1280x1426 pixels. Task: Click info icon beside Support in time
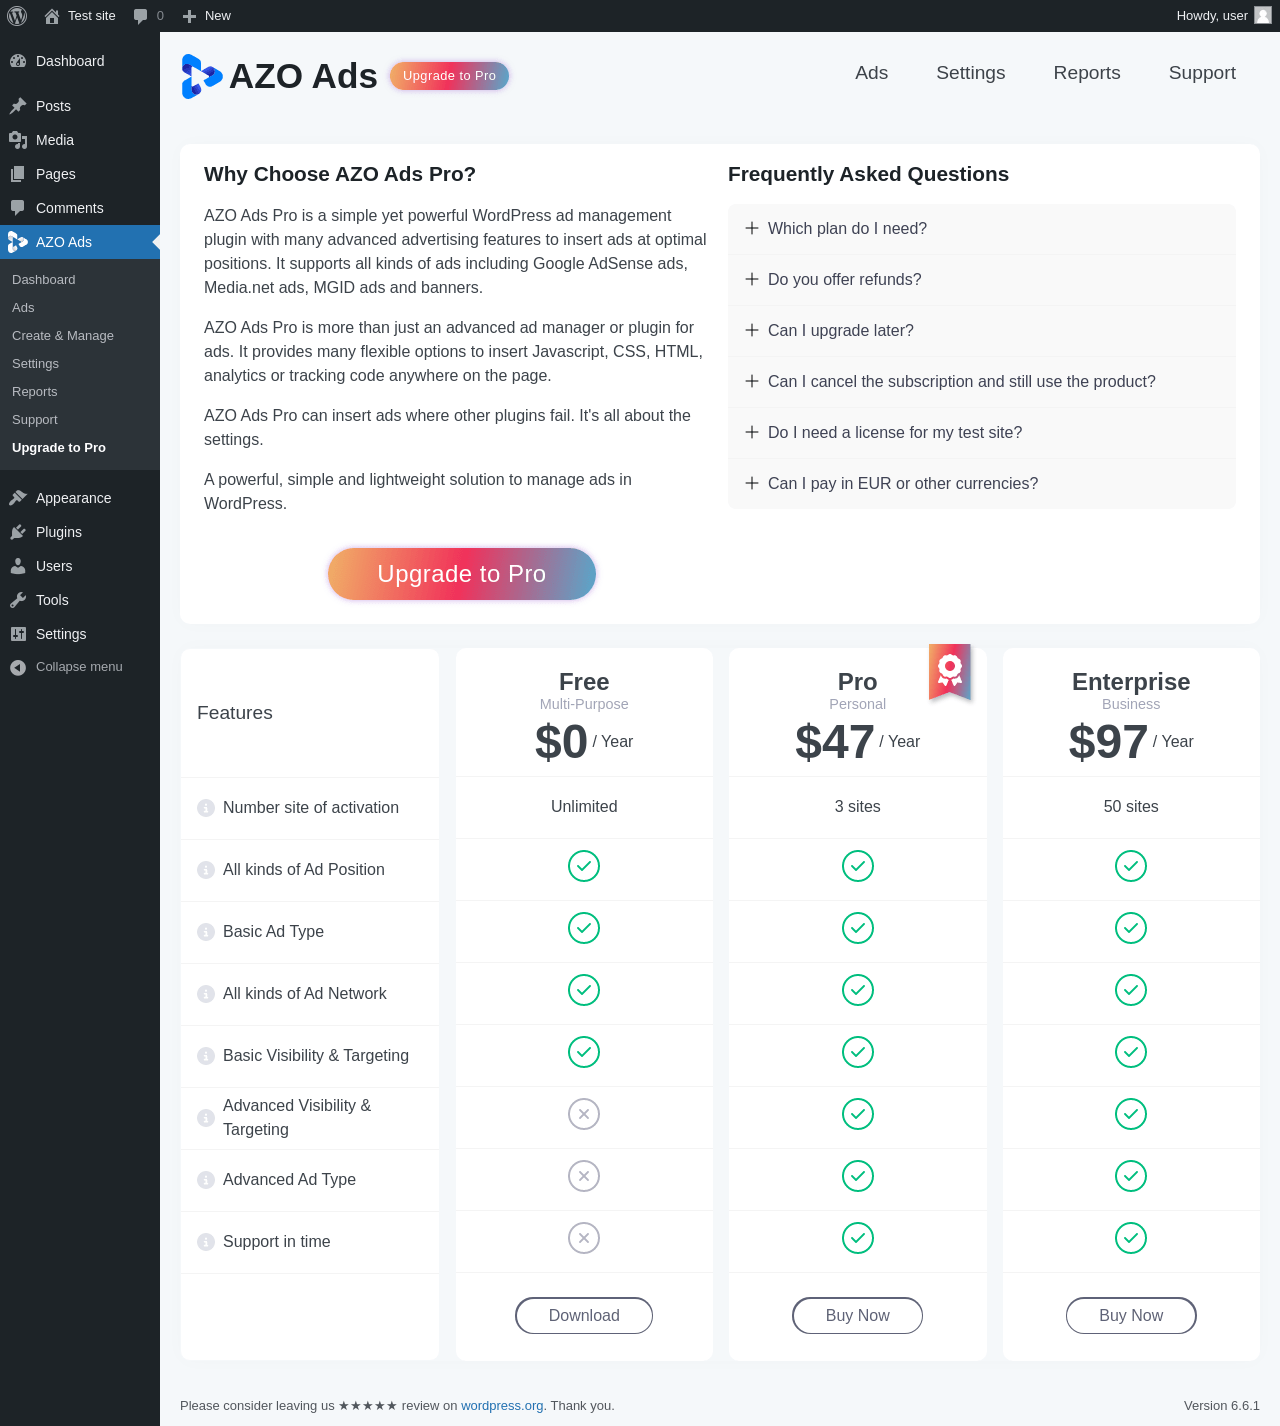click(x=206, y=1242)
